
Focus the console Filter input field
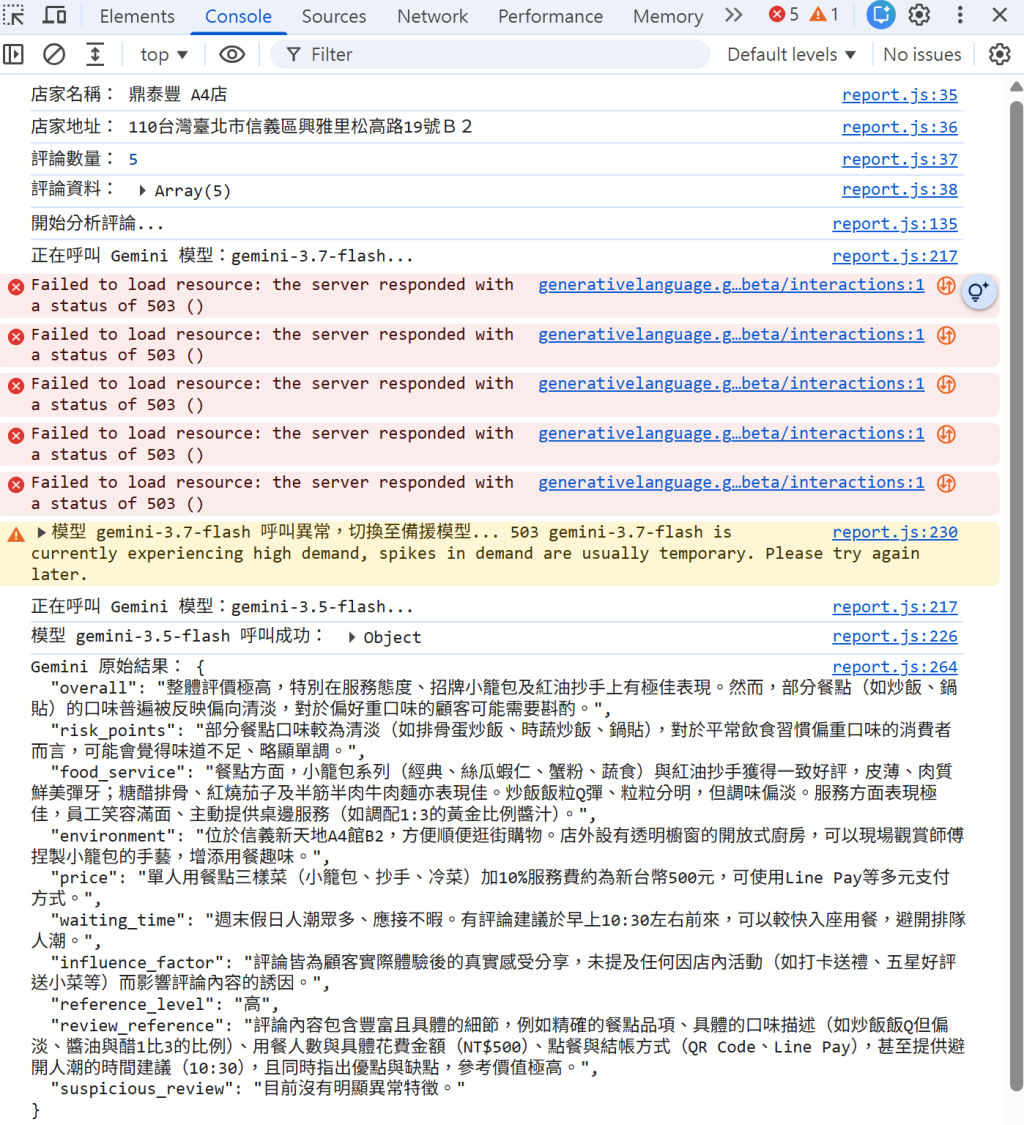click(x=490, y=55)
